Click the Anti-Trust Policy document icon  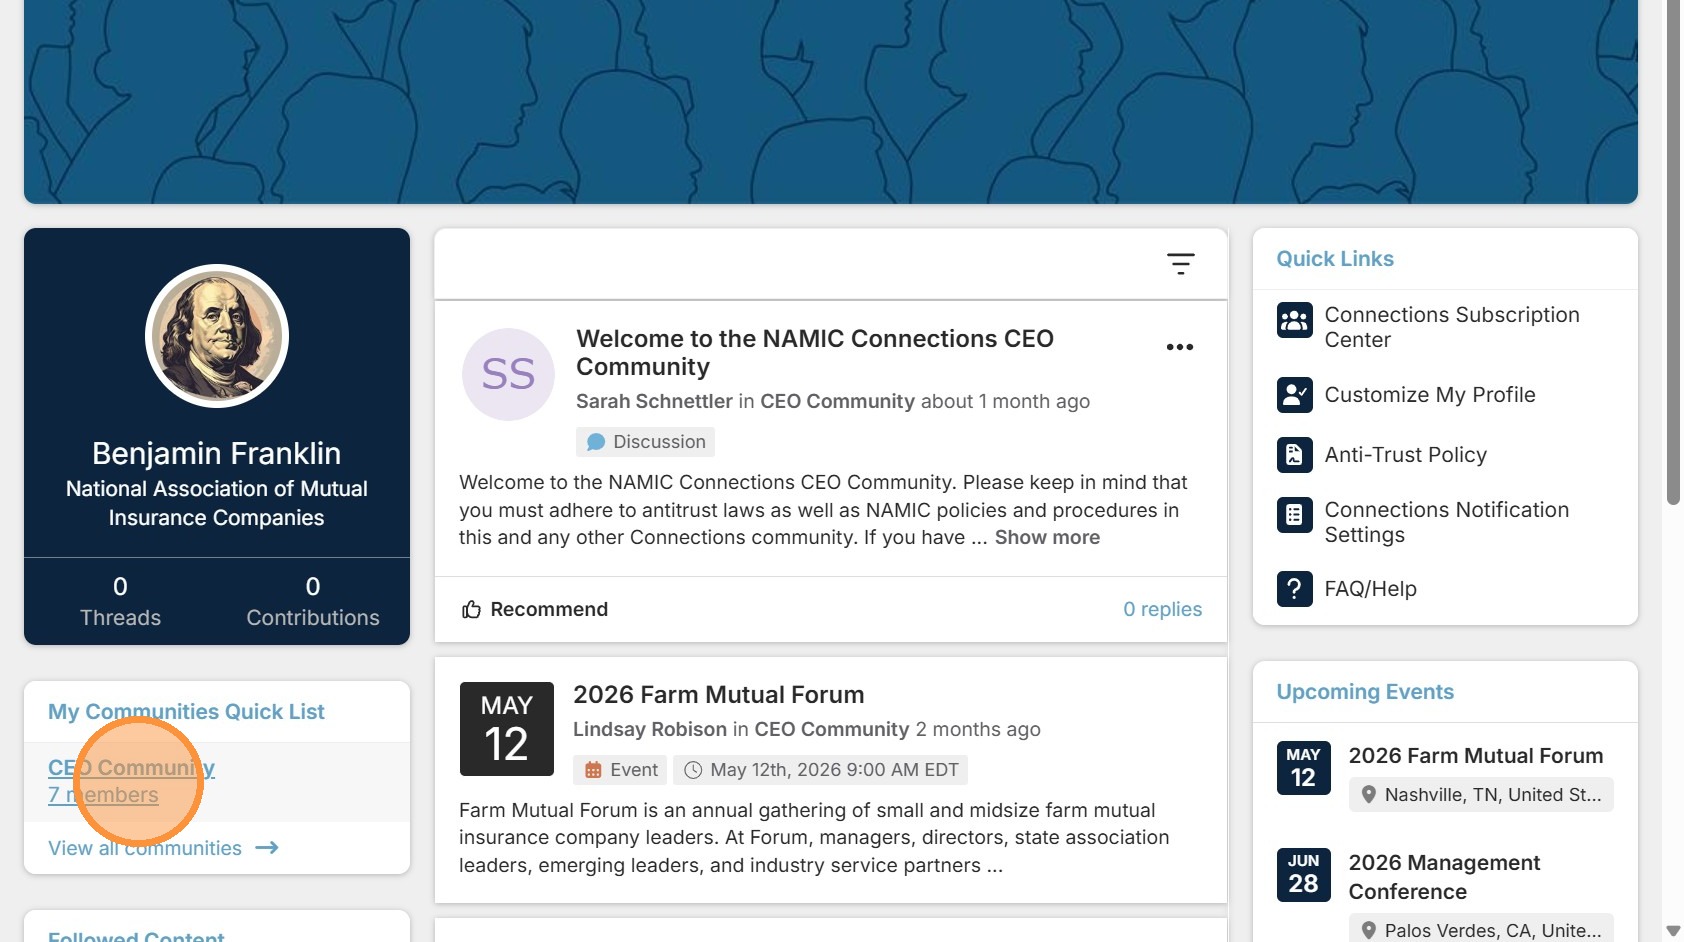point(1295,455)
